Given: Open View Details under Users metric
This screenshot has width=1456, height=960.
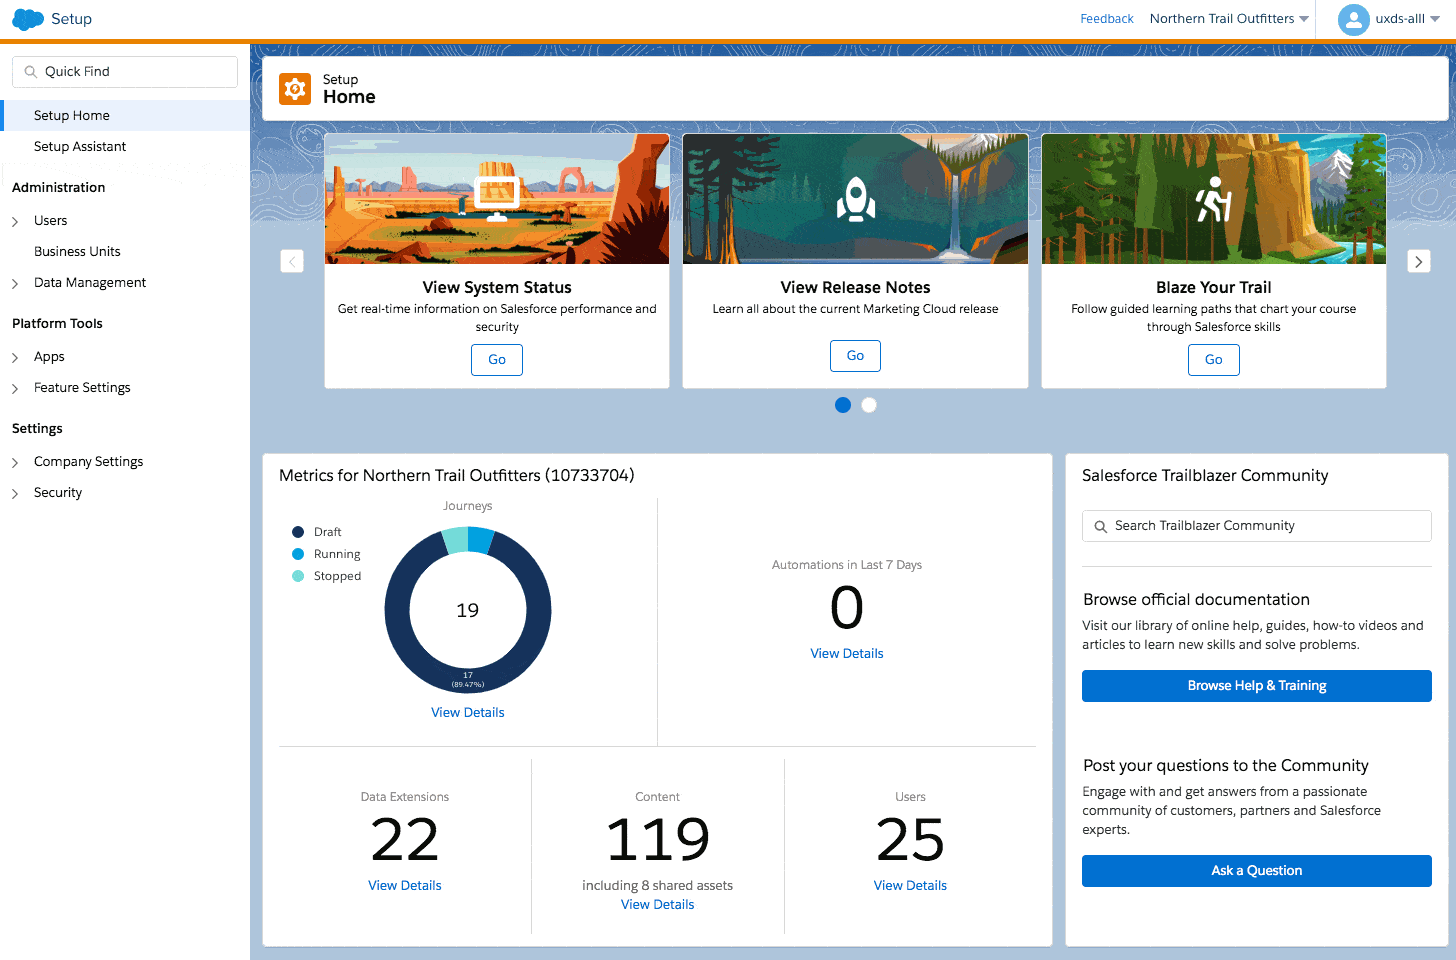Looking at the screenshot, I should click(910, 886).
